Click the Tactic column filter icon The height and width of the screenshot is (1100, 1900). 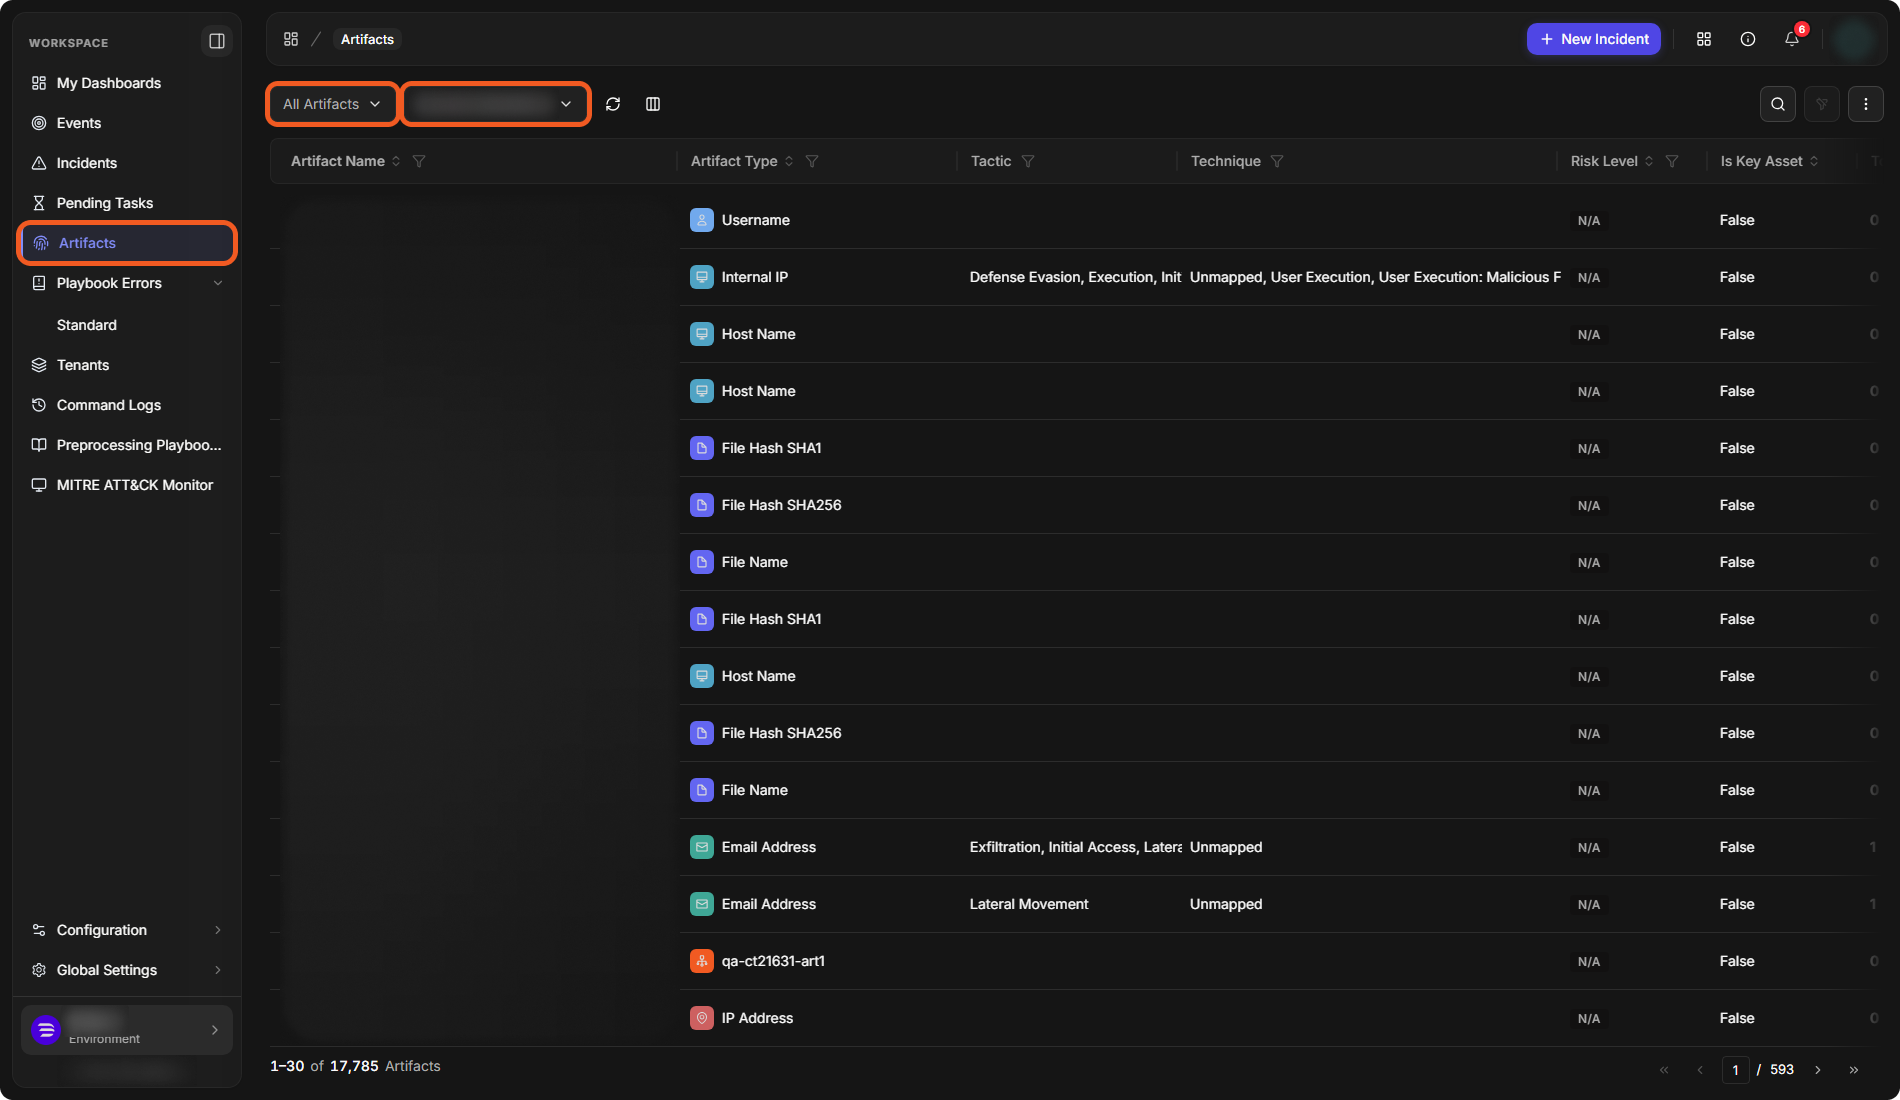click(1028, 161)
